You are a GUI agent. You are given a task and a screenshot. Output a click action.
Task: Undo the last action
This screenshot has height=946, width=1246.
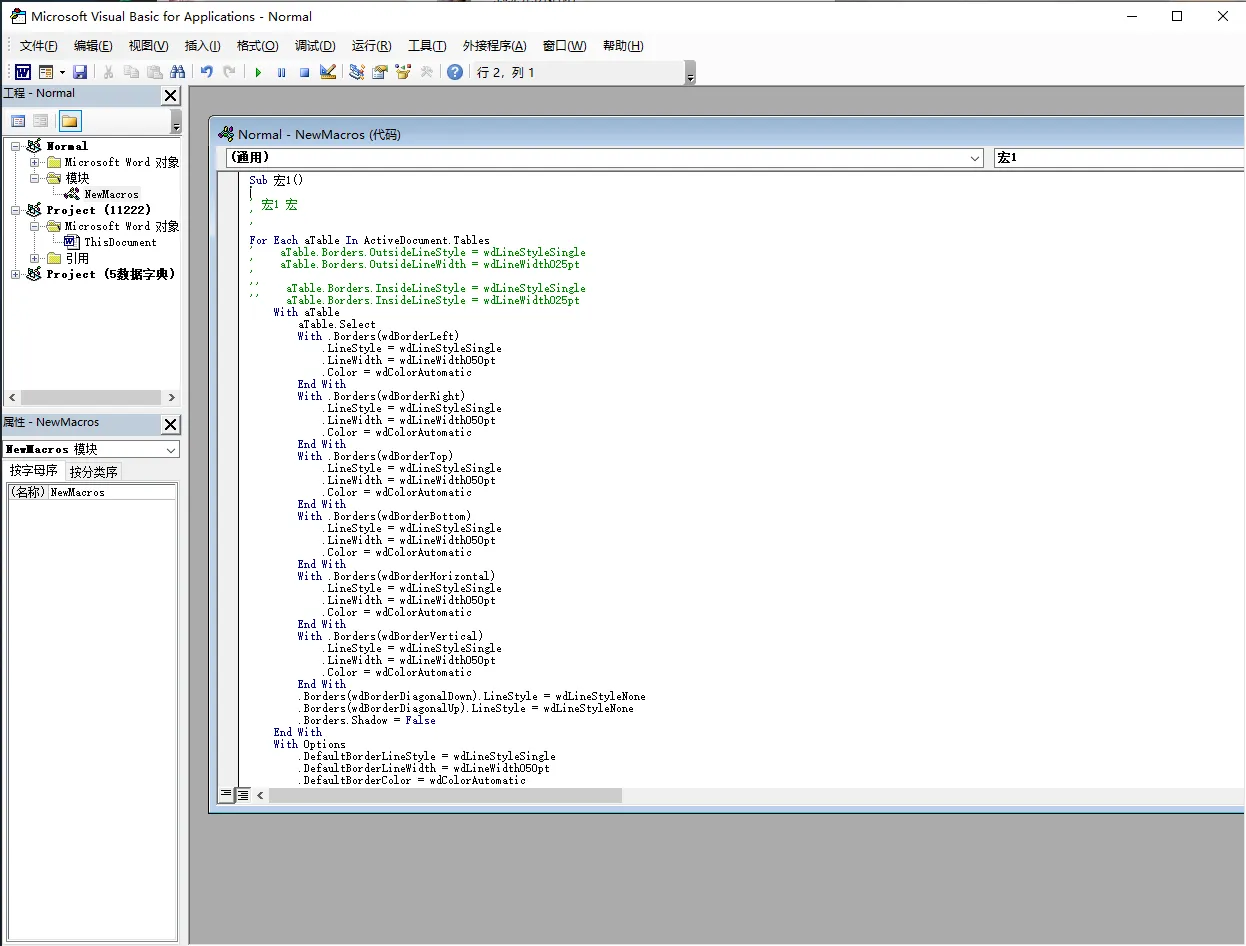coord(206,72)
